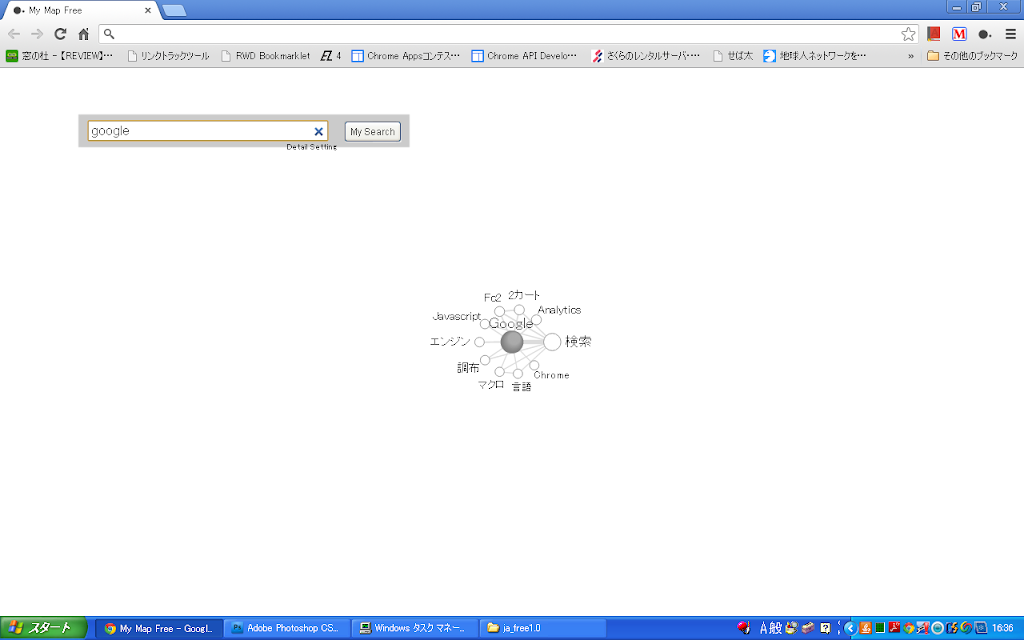Reload the page
Viewport: 1024px width, 640px height.
tap(60, 34)
